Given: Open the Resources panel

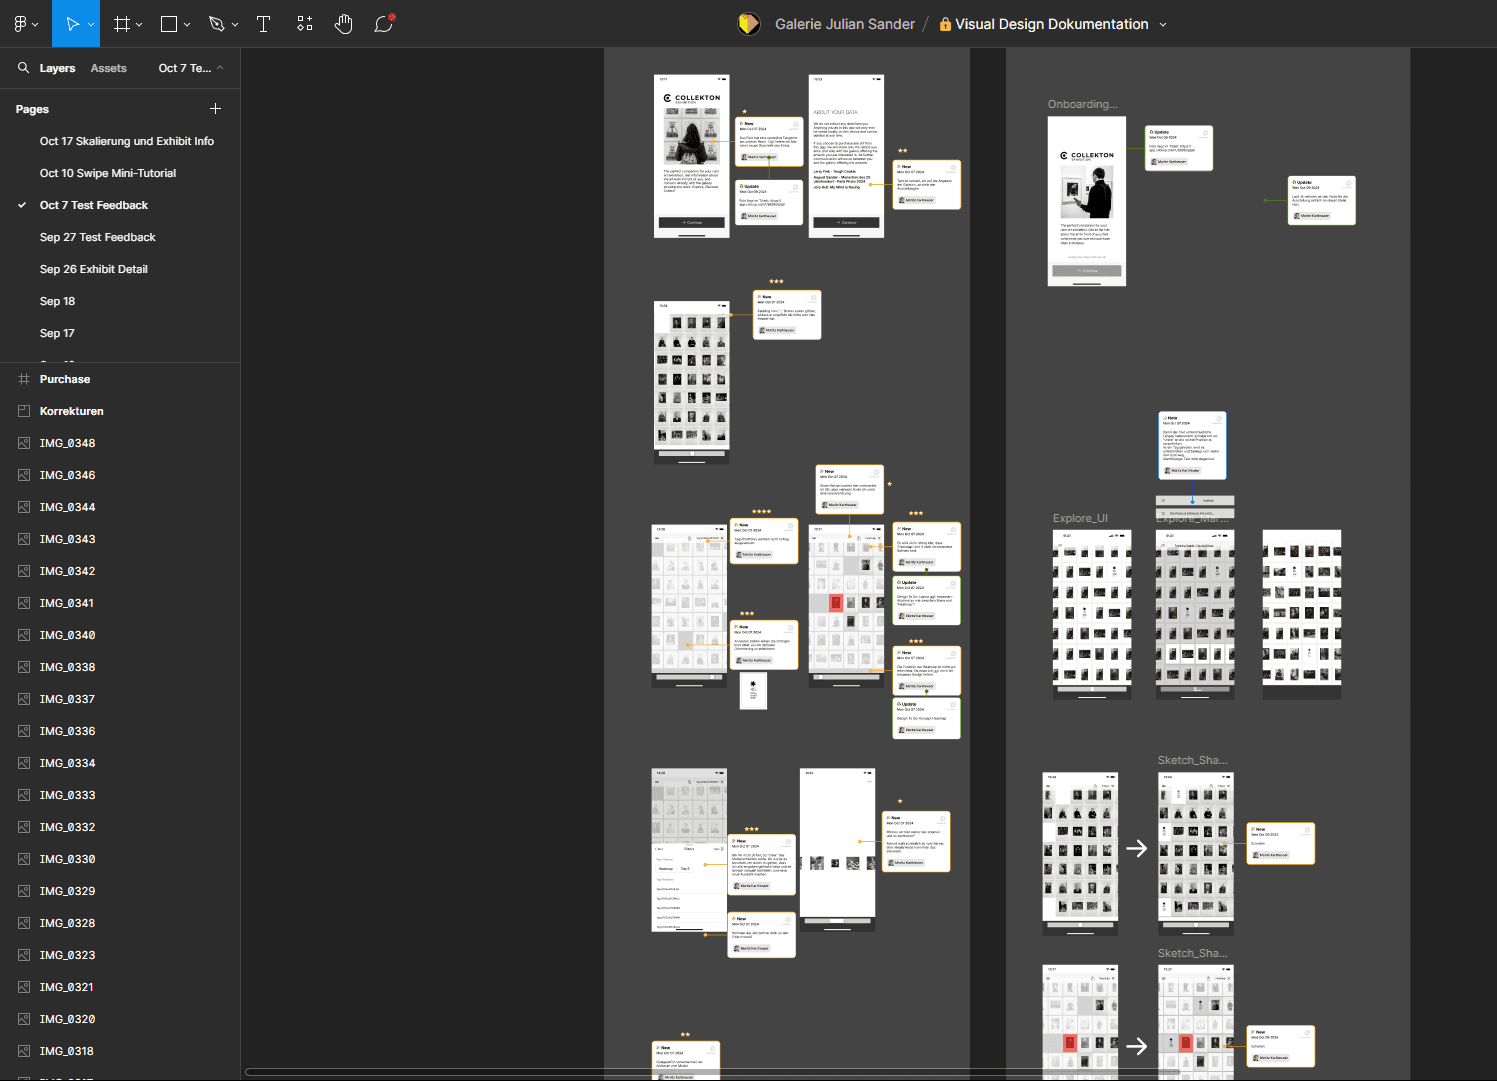Looking at the screenshot, I should pyautogui.click(x=304, y=23).
